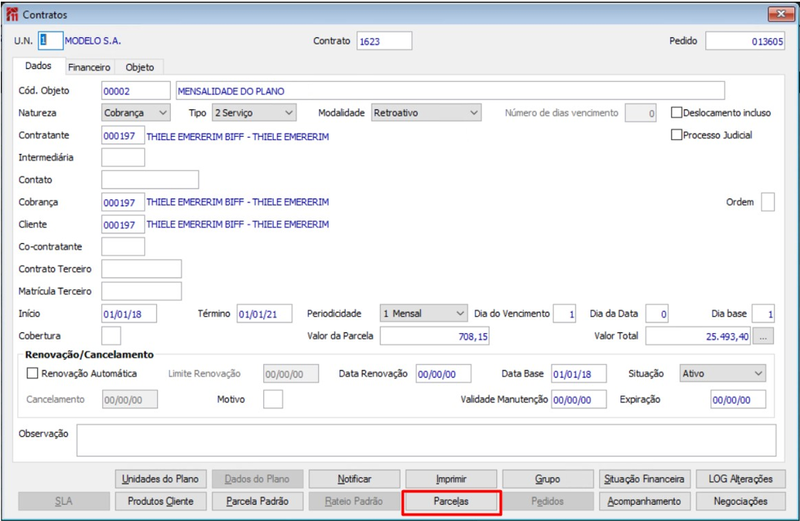Check the Processo Judicial option
Image resolution: width=800 pixels, height=521 pixels.
(x=677, y=135)
